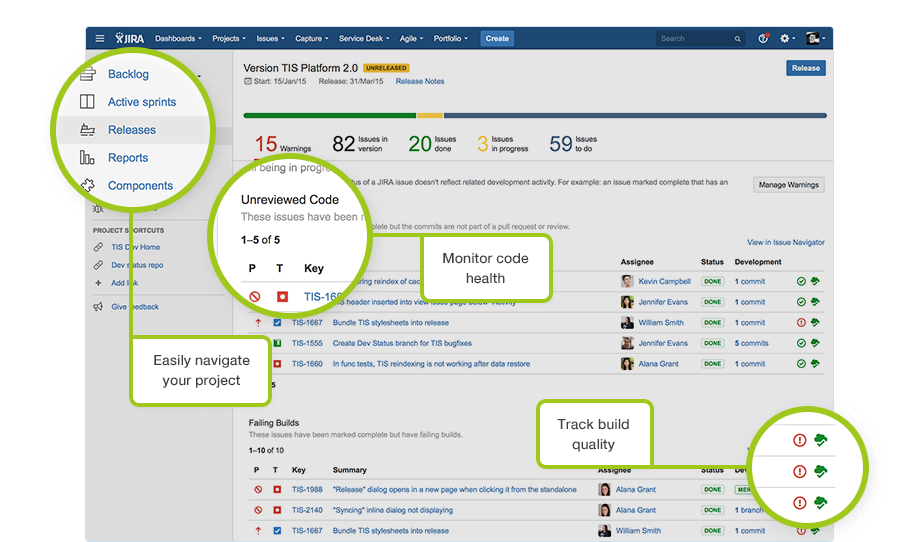This screenshot has height=542, width=920.
Task: Expand the Service Desk dropdown
Action: coord(364,39)
